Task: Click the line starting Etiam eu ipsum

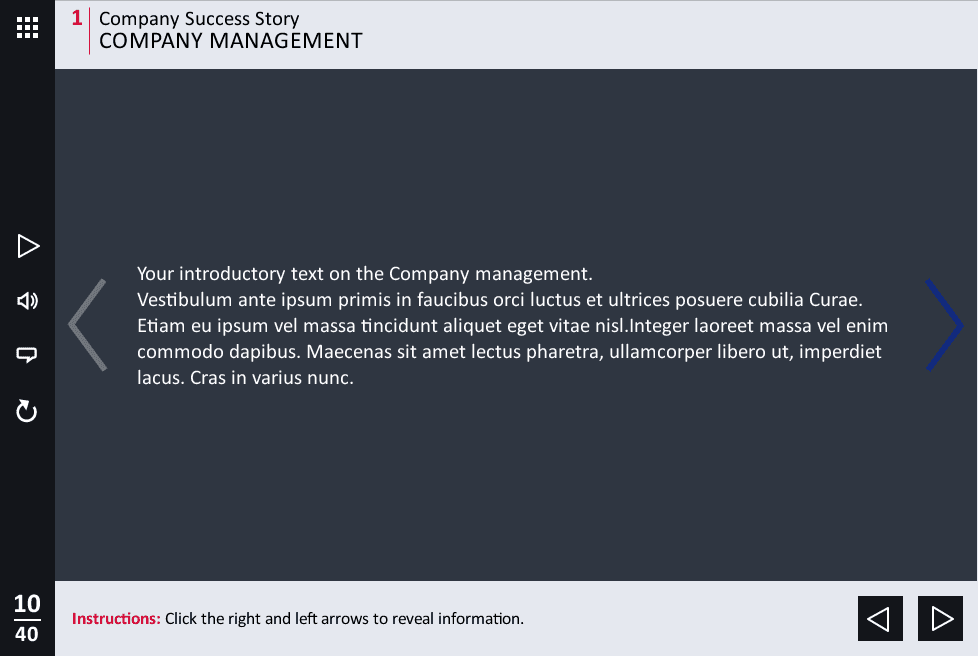Action: [x=512, y=326]
